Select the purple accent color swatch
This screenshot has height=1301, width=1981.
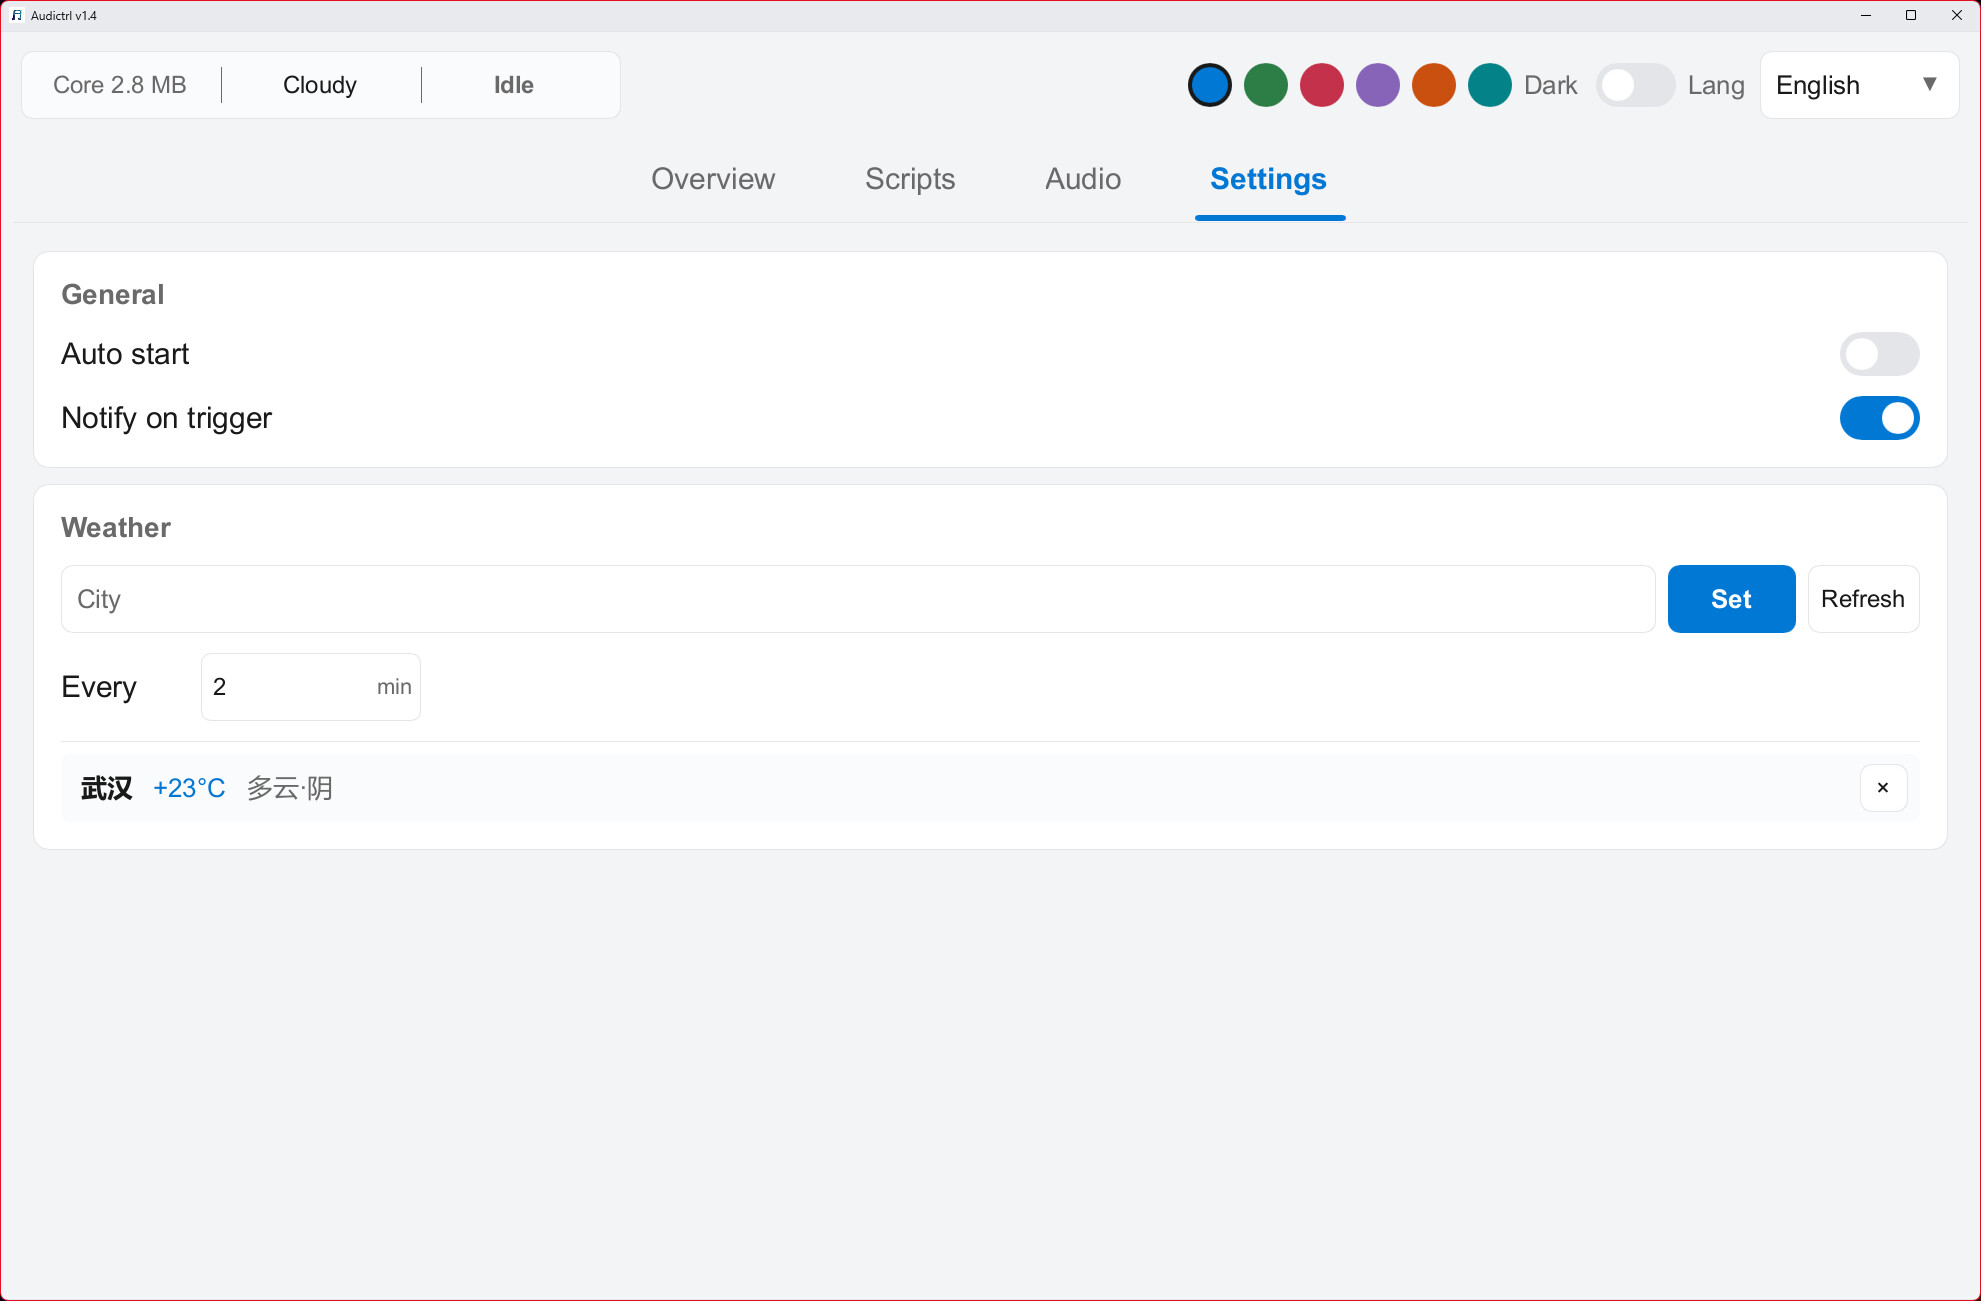pos(1377,85)
